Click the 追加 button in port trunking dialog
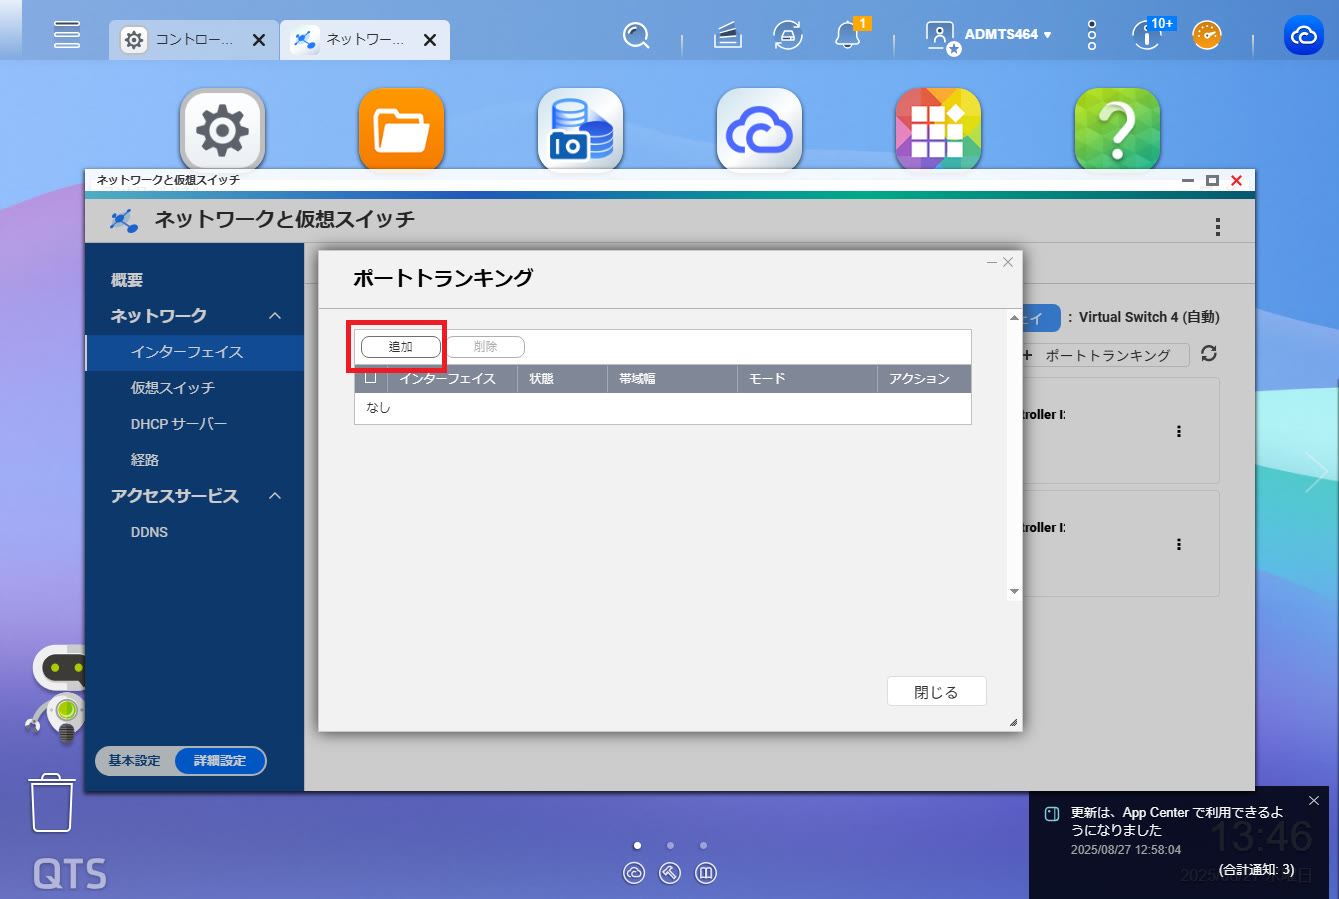Screen dimensions: 1339x899 point(400,347)
